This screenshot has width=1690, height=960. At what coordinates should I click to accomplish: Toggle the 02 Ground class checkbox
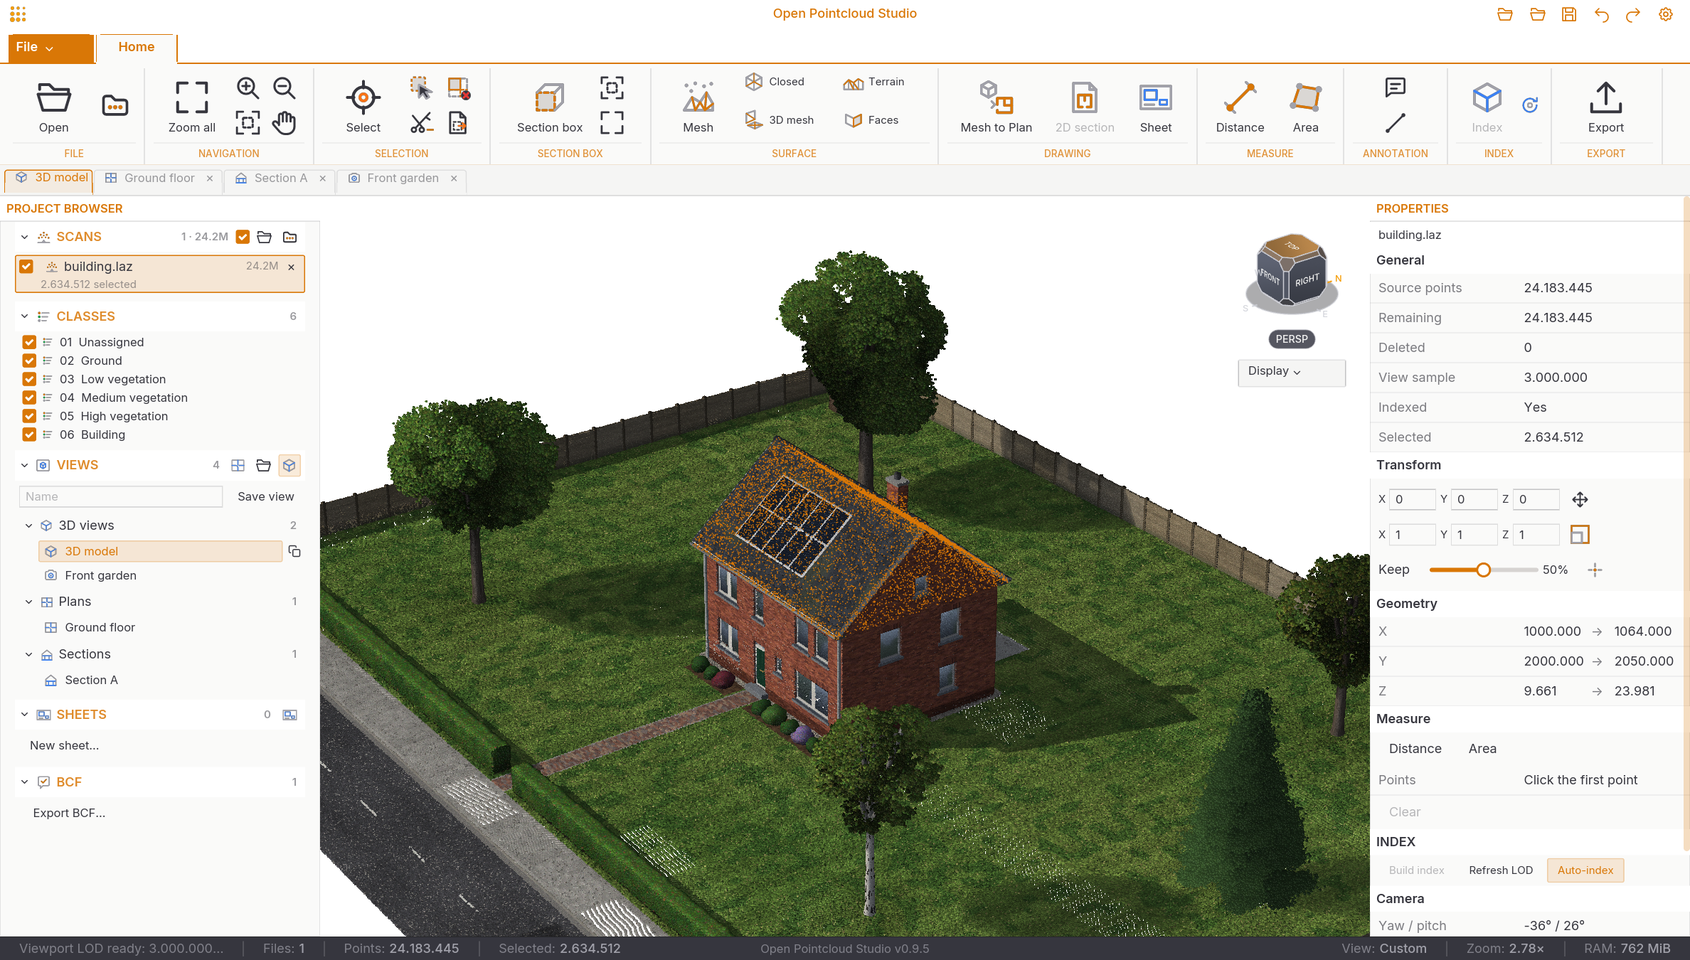click(x=29, y=361)
